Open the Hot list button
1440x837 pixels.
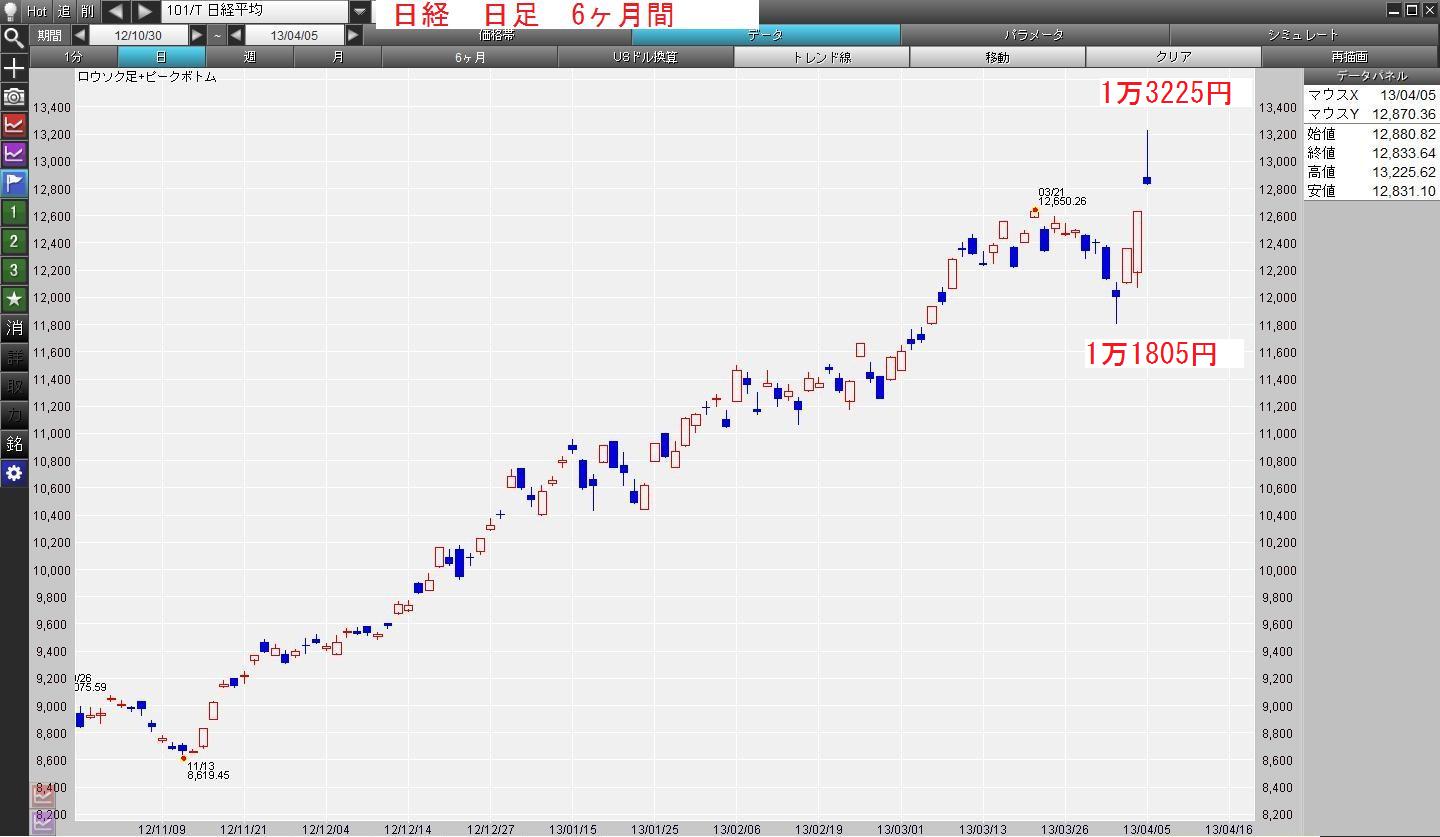pyautogui.click(x=37, y=11)
